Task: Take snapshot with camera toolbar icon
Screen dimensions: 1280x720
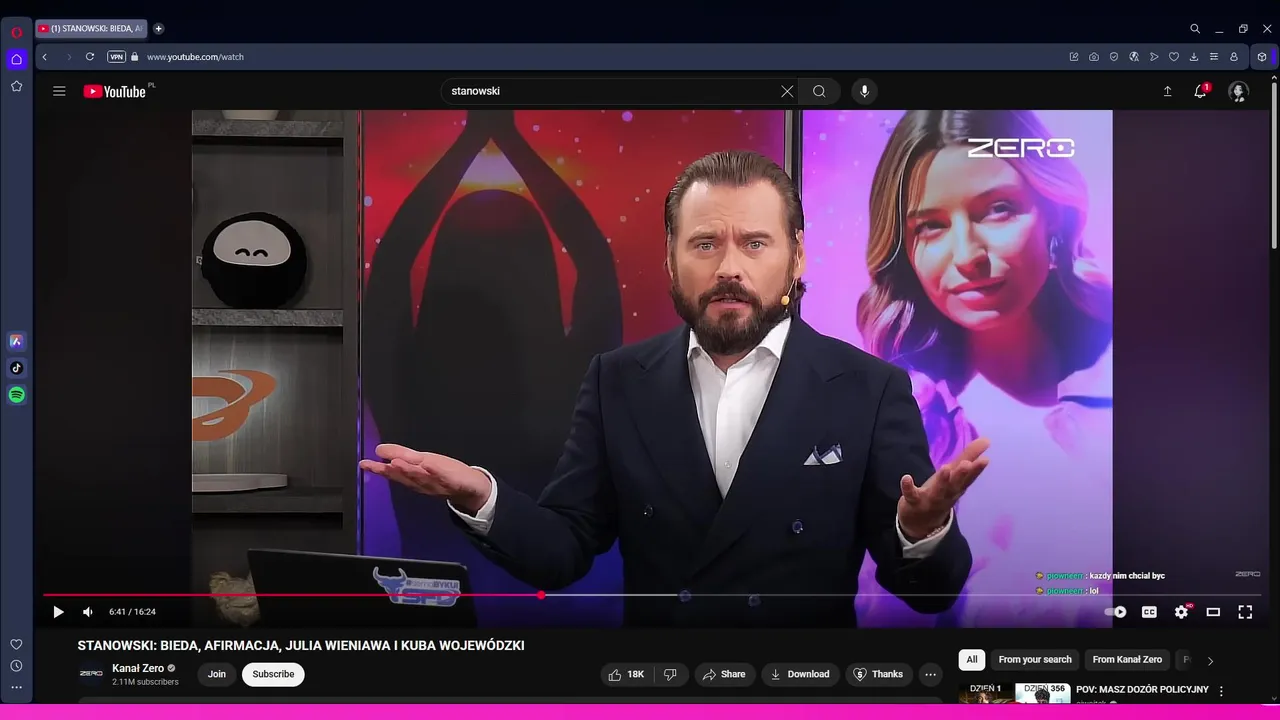Action: click(x=1094, y=57)
